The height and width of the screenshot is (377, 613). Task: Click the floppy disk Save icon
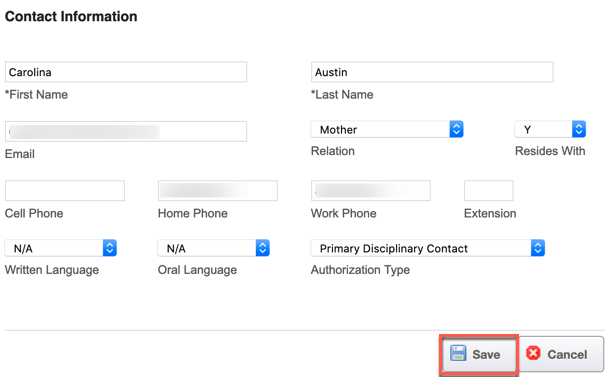coord(458,353)
